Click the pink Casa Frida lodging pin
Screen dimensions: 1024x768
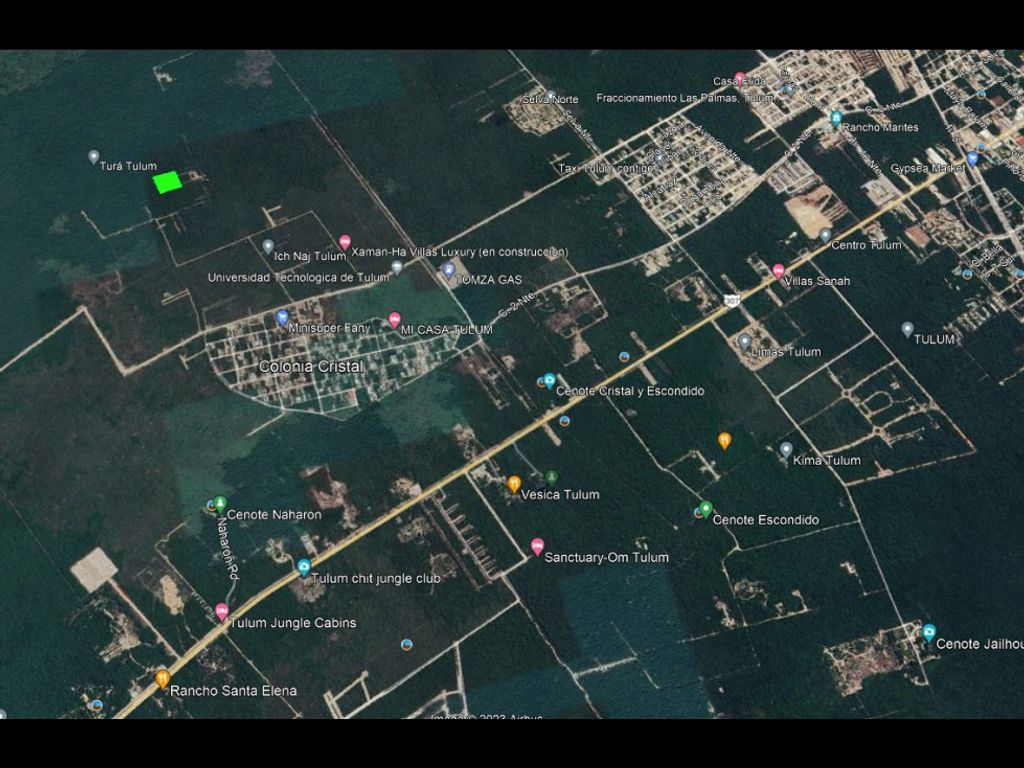click(739, 78)
